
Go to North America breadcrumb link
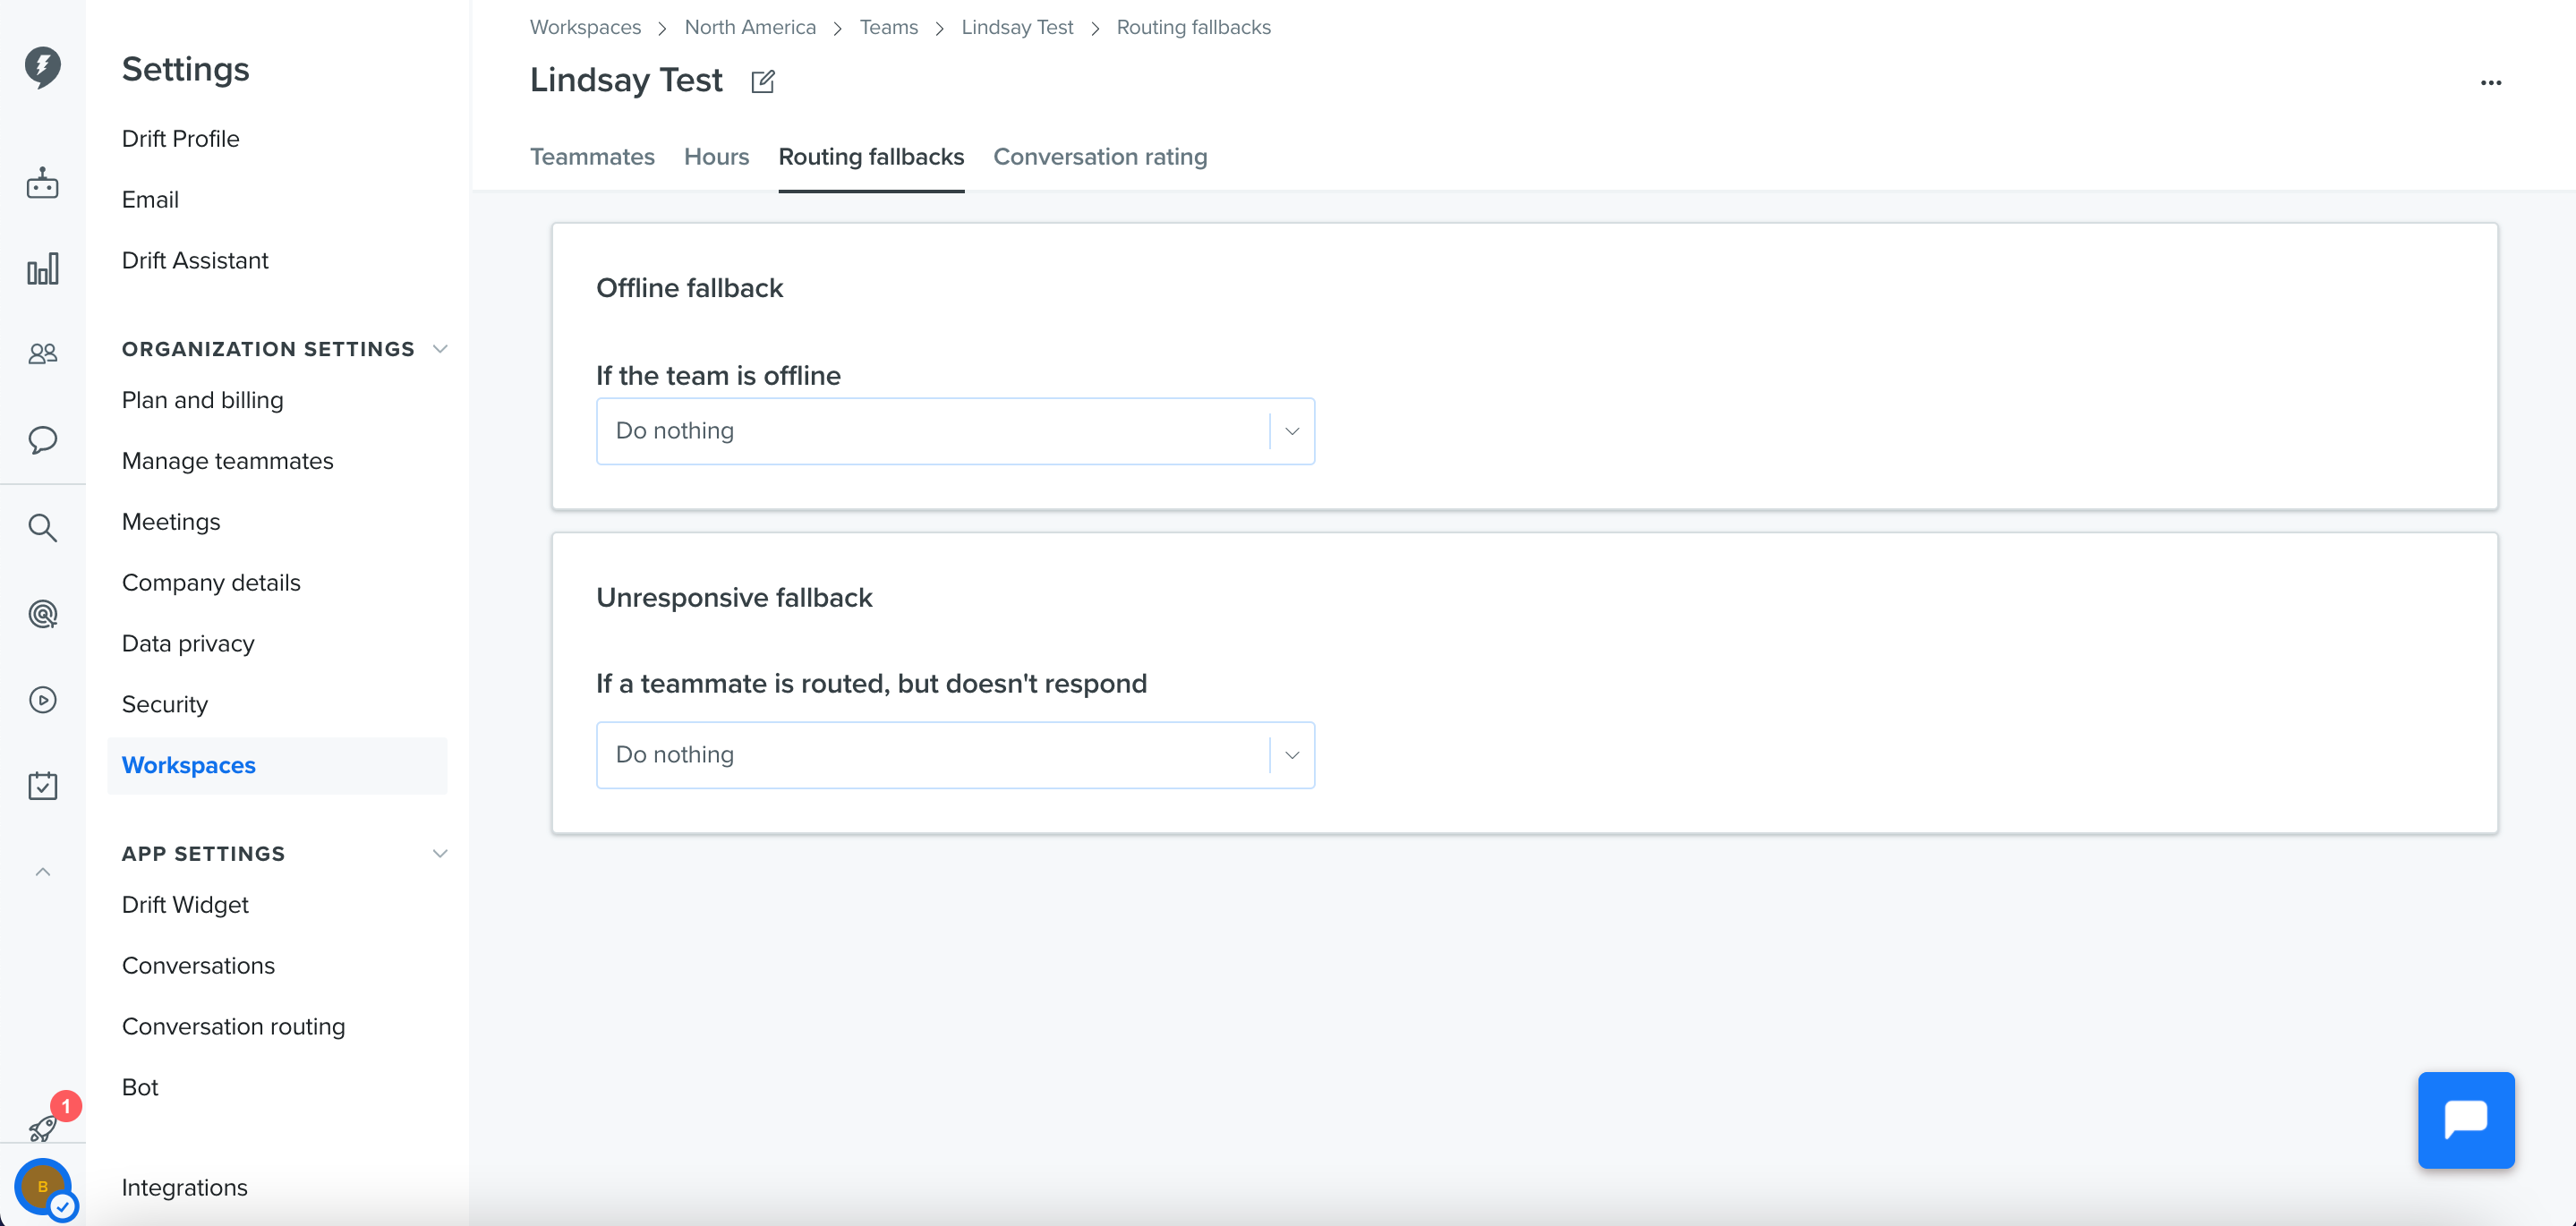click(750, 27)
